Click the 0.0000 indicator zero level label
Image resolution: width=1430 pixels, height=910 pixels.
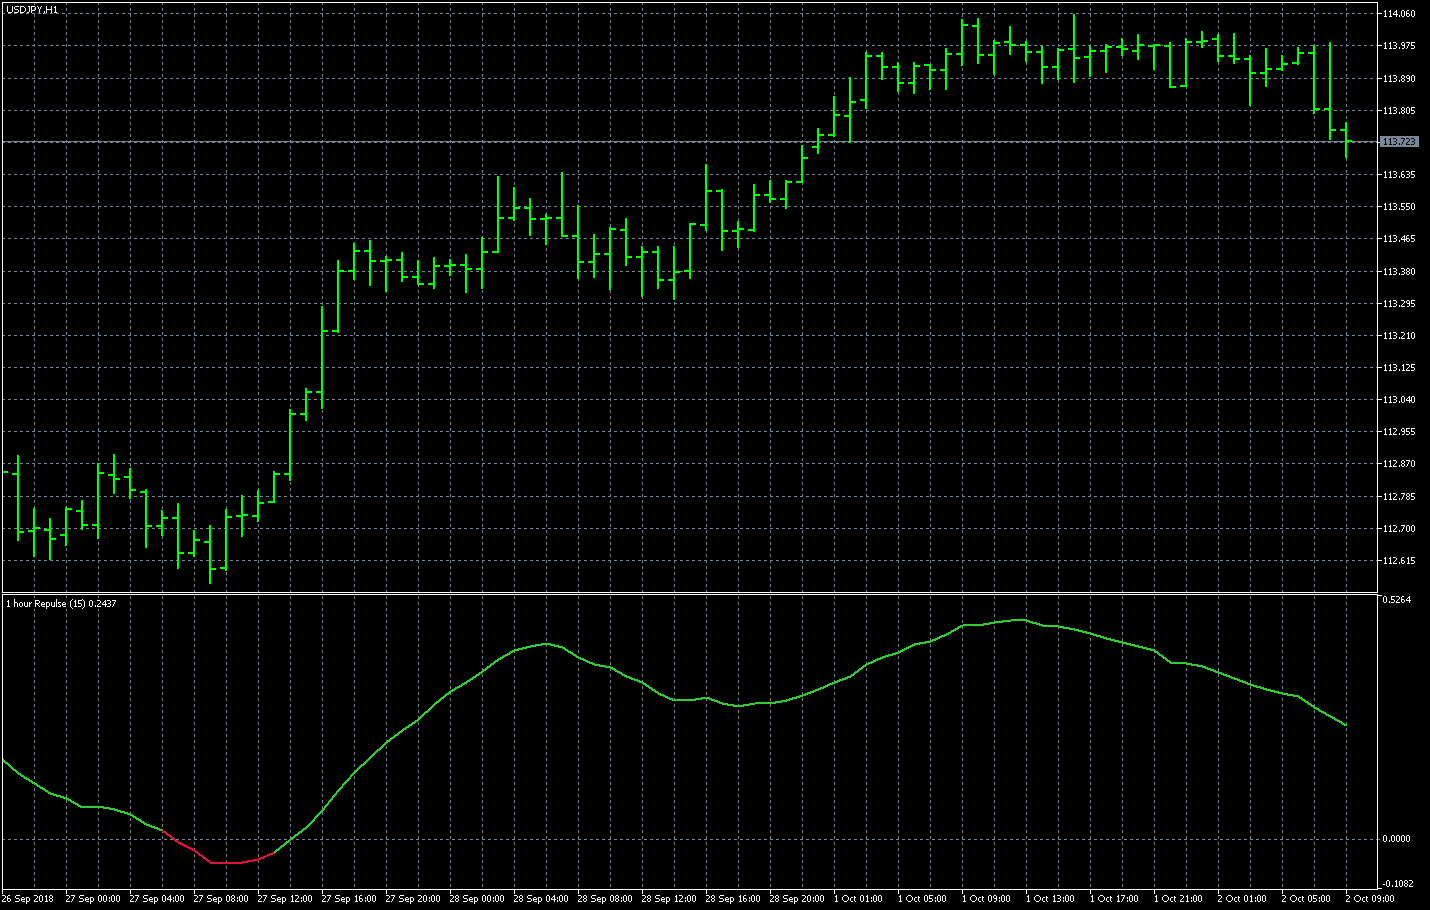tap(1396, 839)
